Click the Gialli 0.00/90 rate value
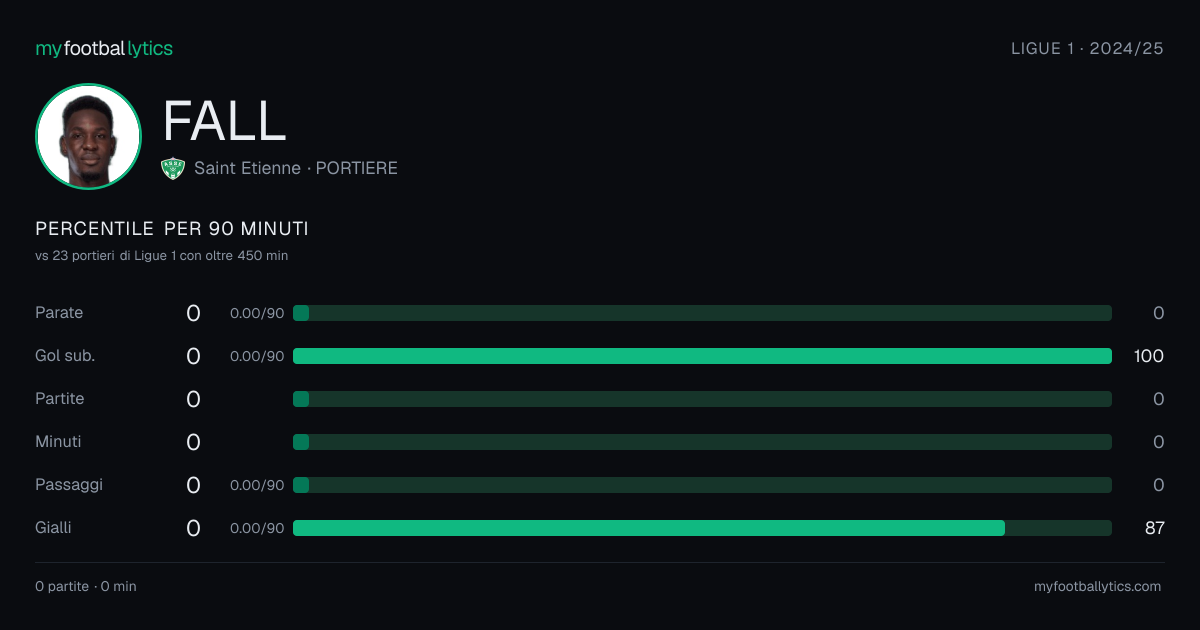The image size is (1200, 630). click(257, 528)
